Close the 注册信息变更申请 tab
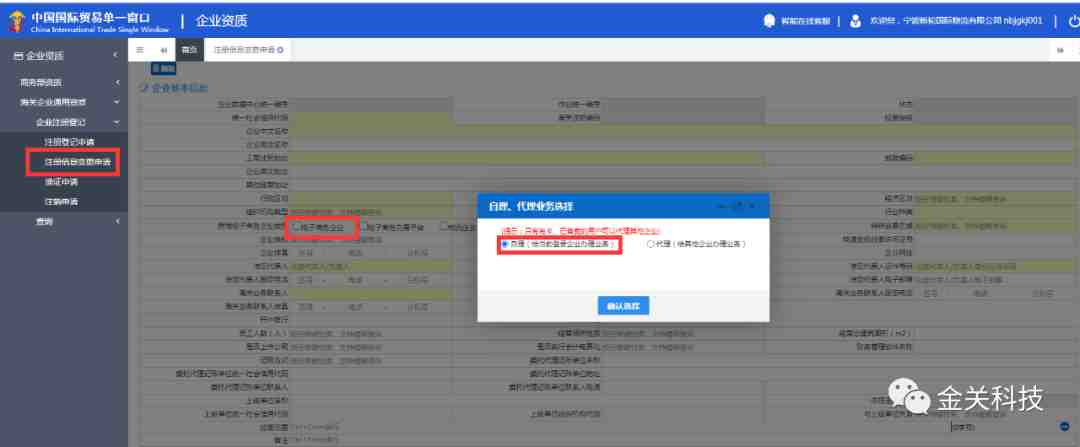The width and height of the screenshot is (1080, 447). pos(280,49)
